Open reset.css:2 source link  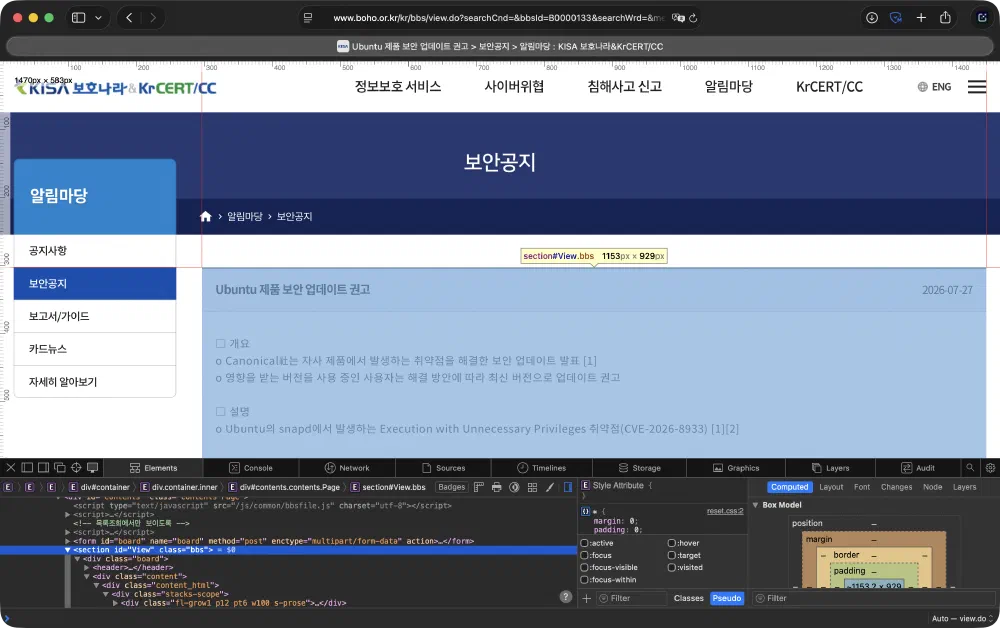coord(724,511)
